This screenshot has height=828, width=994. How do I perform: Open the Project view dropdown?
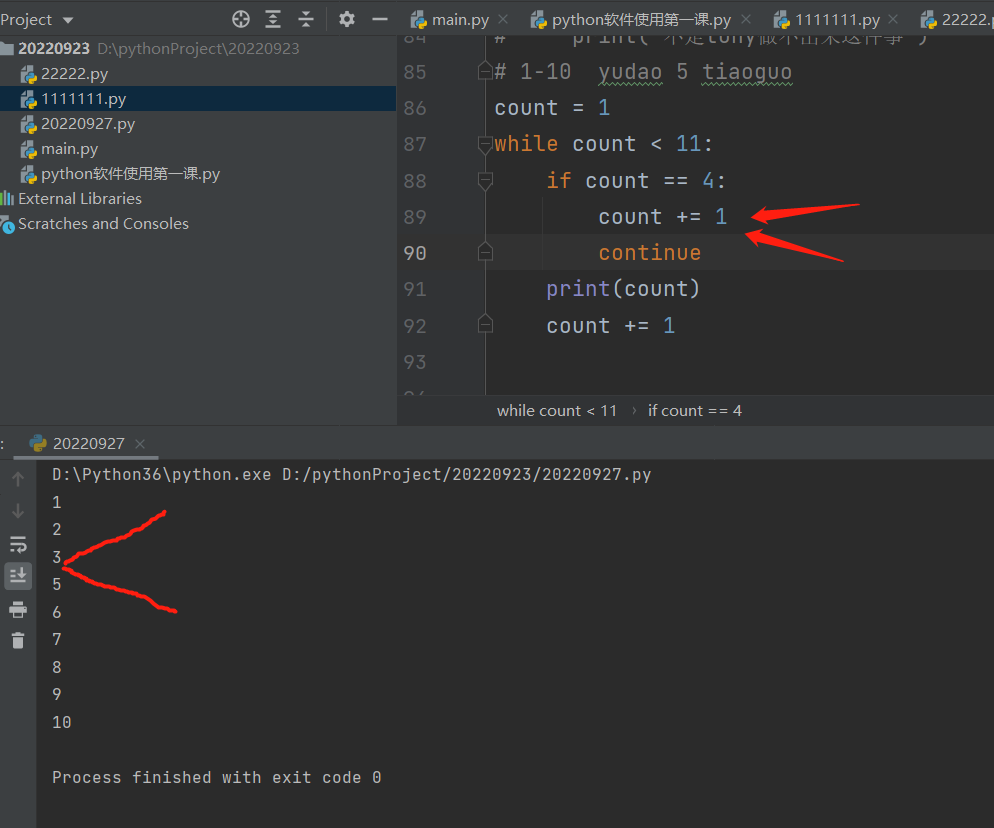pos(37,20)
